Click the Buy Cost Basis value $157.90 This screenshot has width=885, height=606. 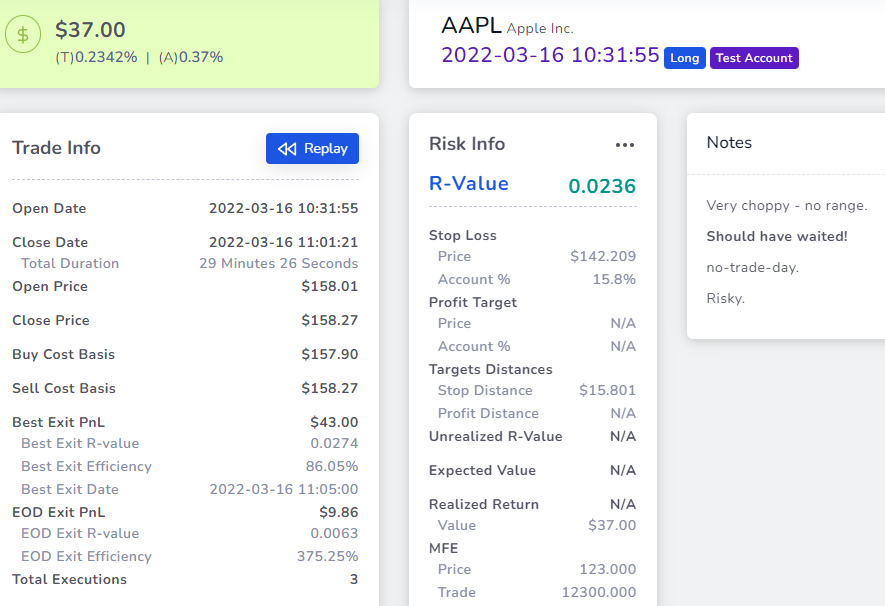[330, 354]
